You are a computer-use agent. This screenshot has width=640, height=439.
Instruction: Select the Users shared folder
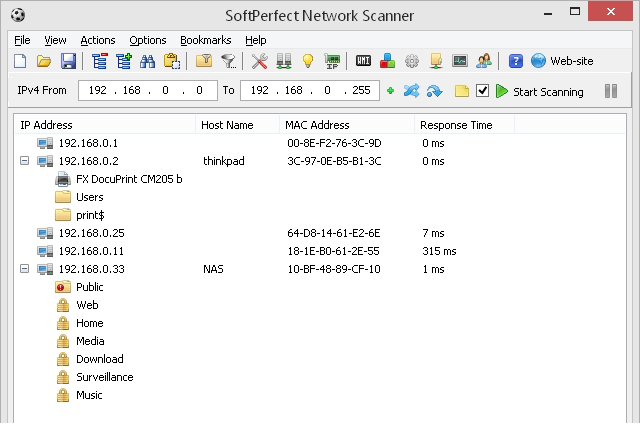click(79, 197)
